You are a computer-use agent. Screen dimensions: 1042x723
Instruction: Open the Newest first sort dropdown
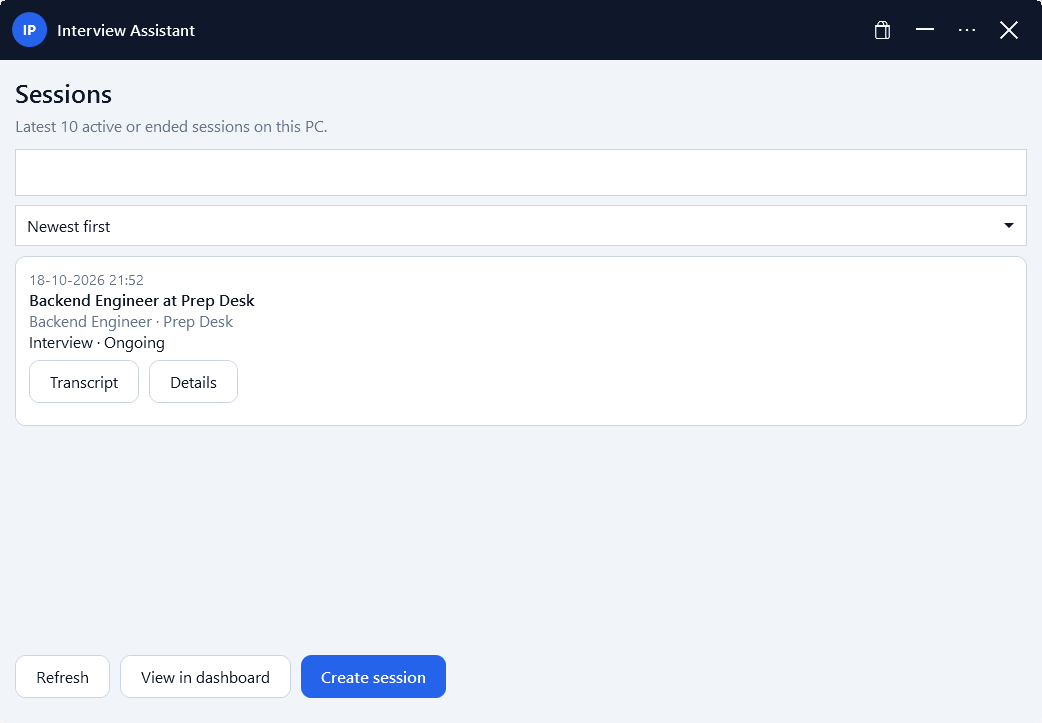521,226
